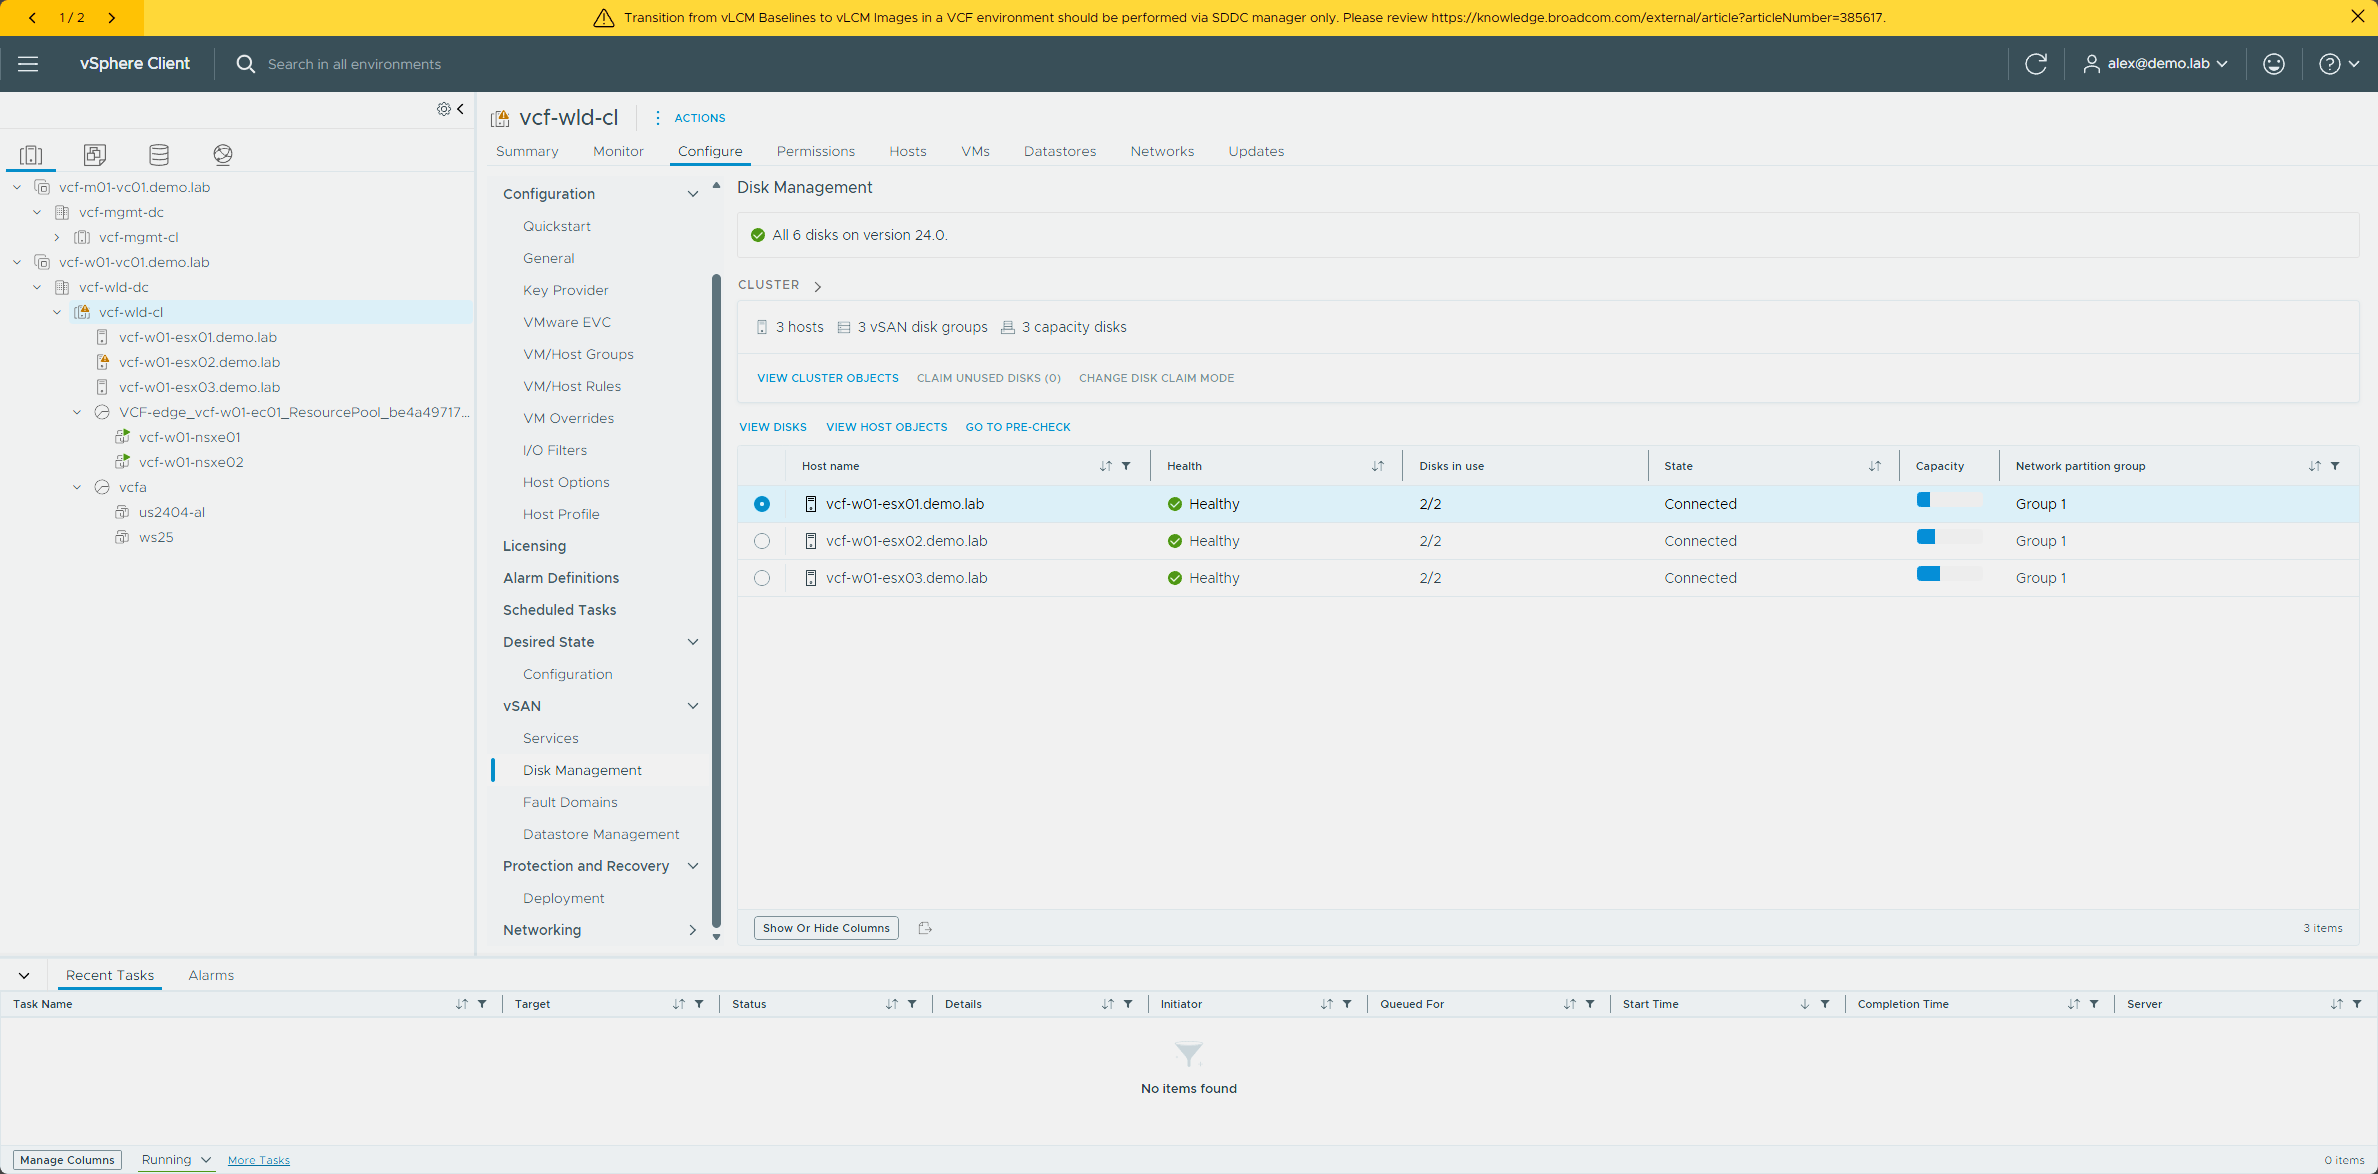The image size is (2378, 1174).
Task: Switch to the Alarms tab
Action: 211,976
